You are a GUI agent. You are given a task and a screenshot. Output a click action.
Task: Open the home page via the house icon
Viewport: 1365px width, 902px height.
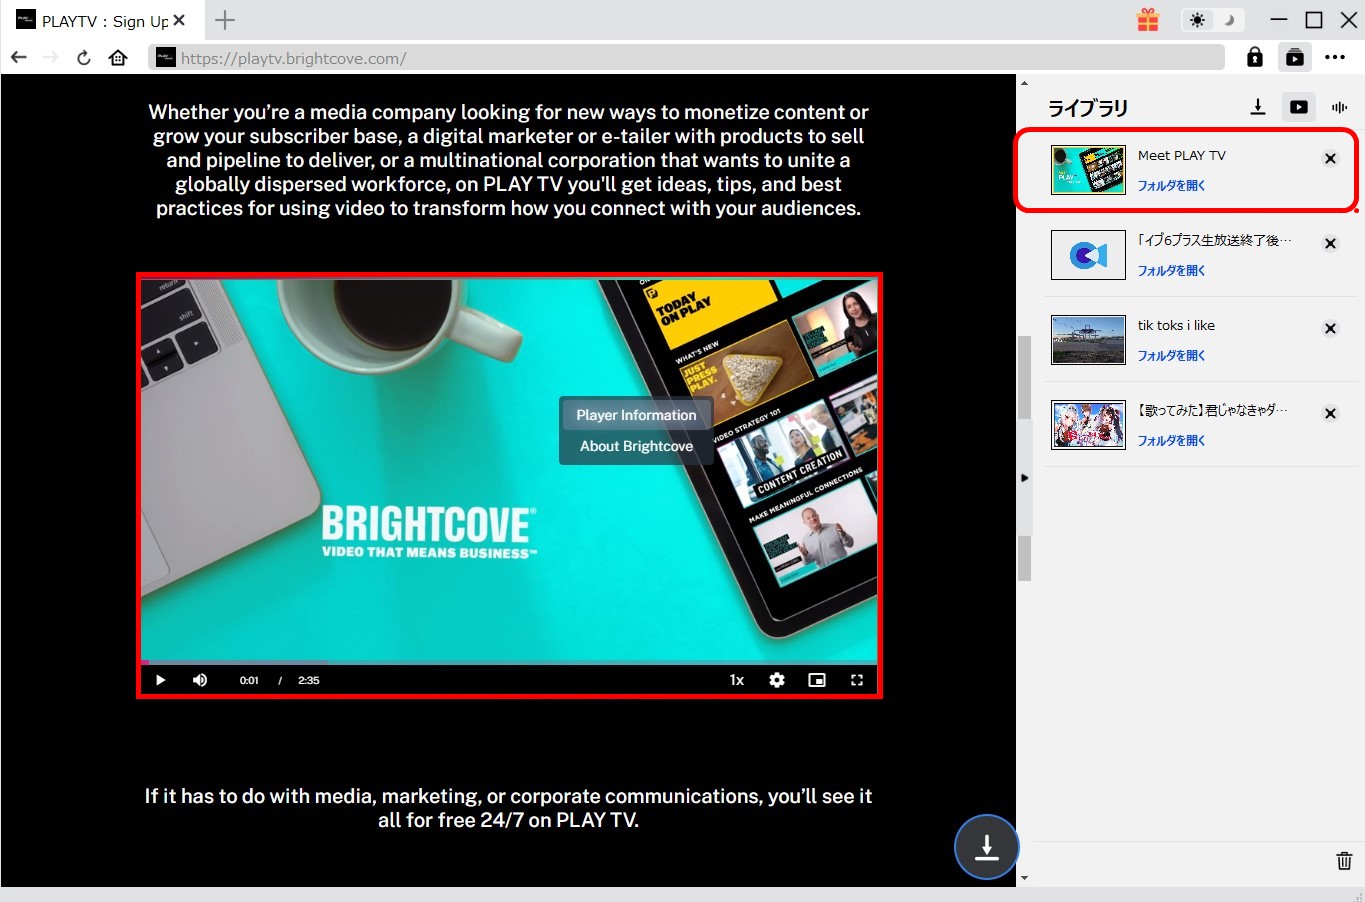pos(118,58)
